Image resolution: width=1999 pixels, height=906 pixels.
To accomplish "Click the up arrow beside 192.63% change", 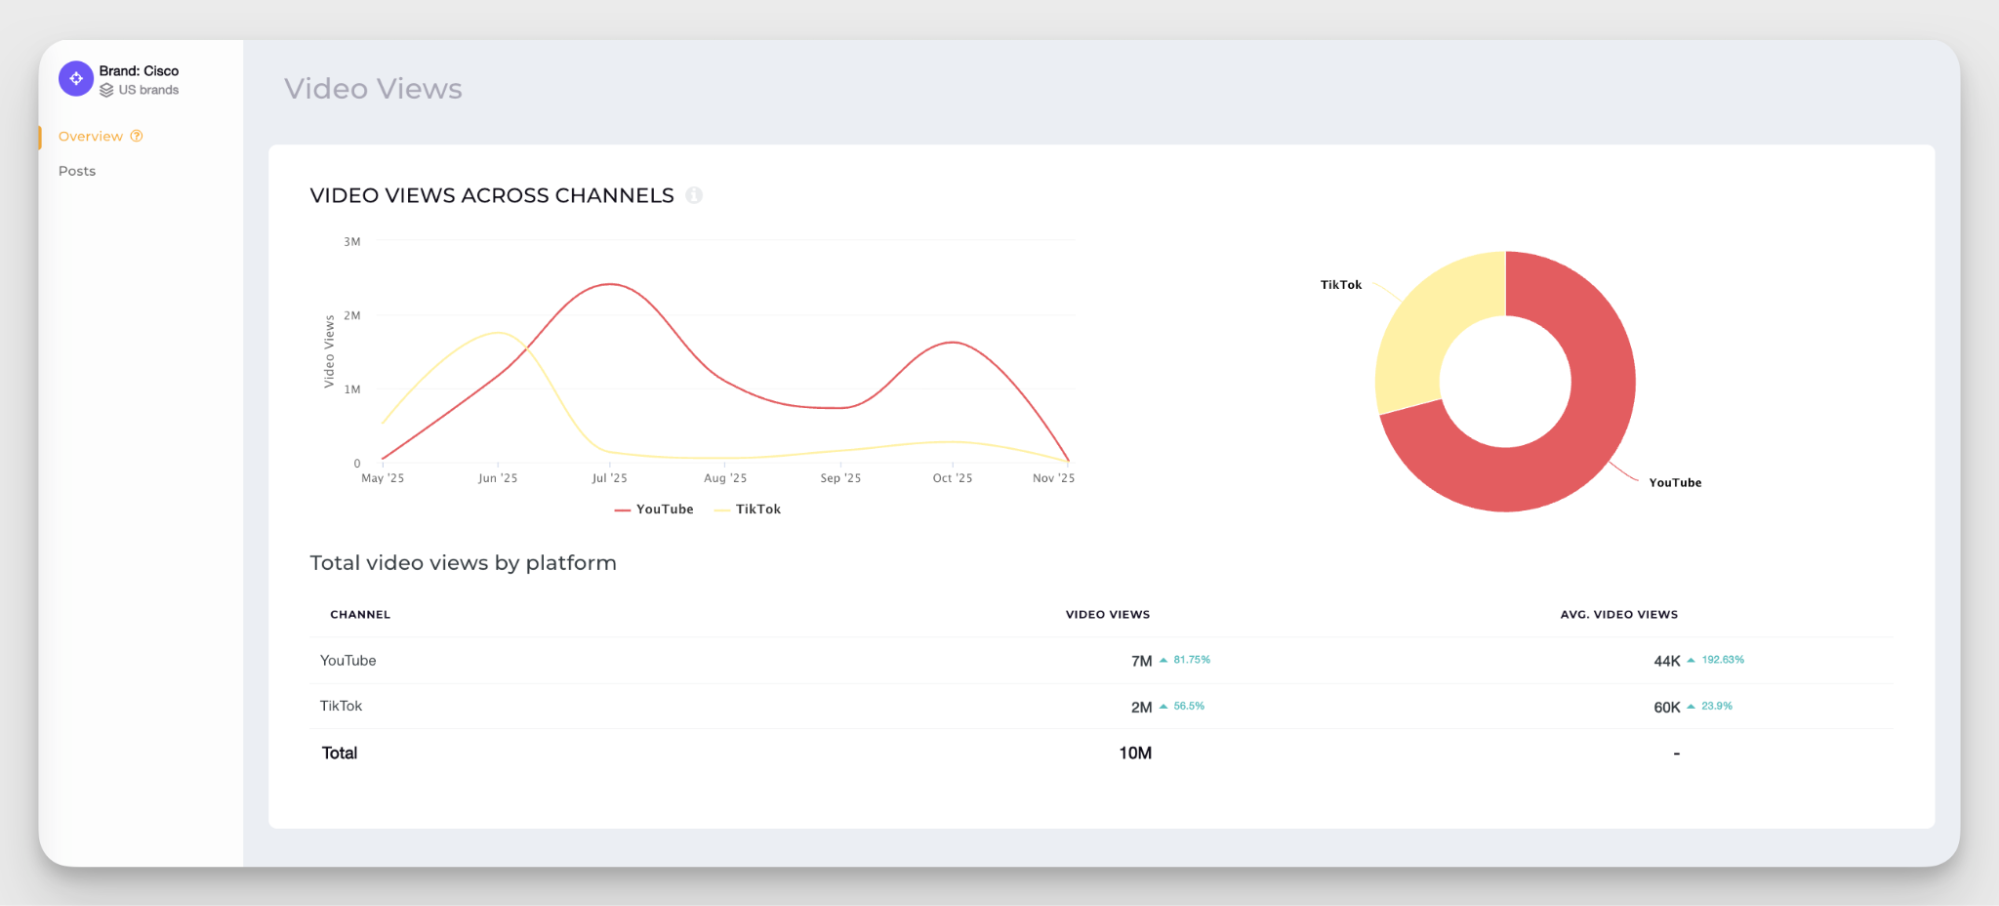I will pyautogui.click(x=1691, y=660).
